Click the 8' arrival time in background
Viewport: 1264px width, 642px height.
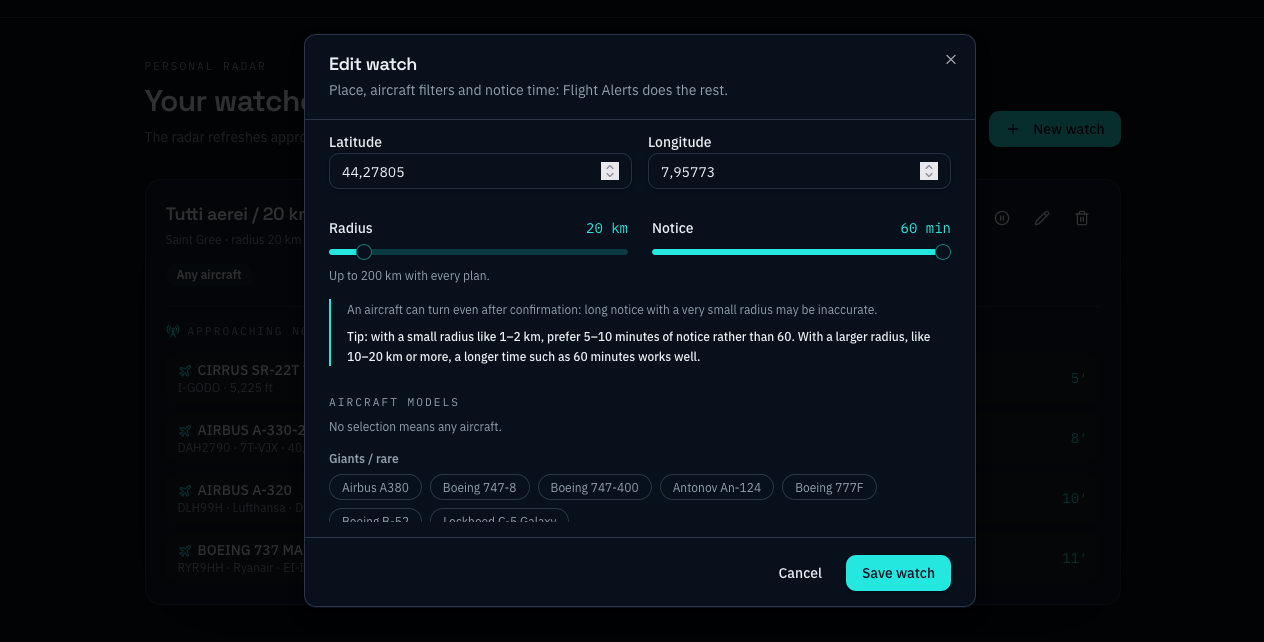1078,438
